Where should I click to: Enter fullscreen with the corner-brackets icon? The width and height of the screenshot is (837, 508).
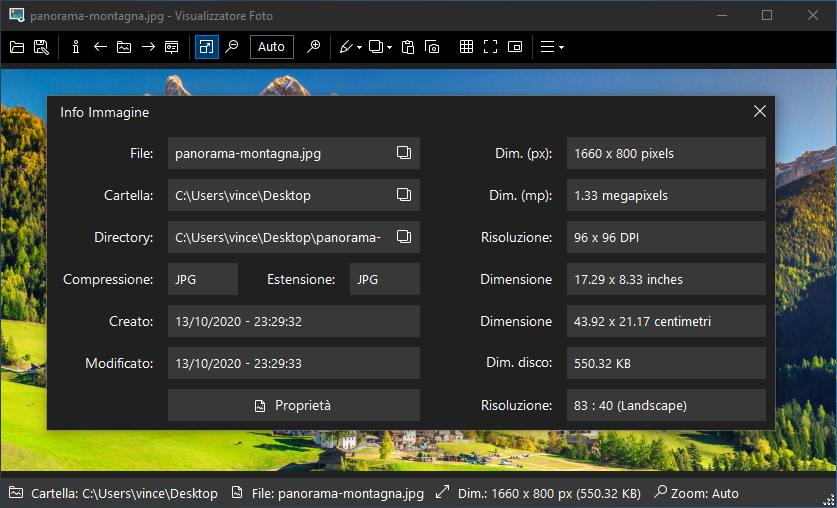pyautogui.click(x=491, y=47)
